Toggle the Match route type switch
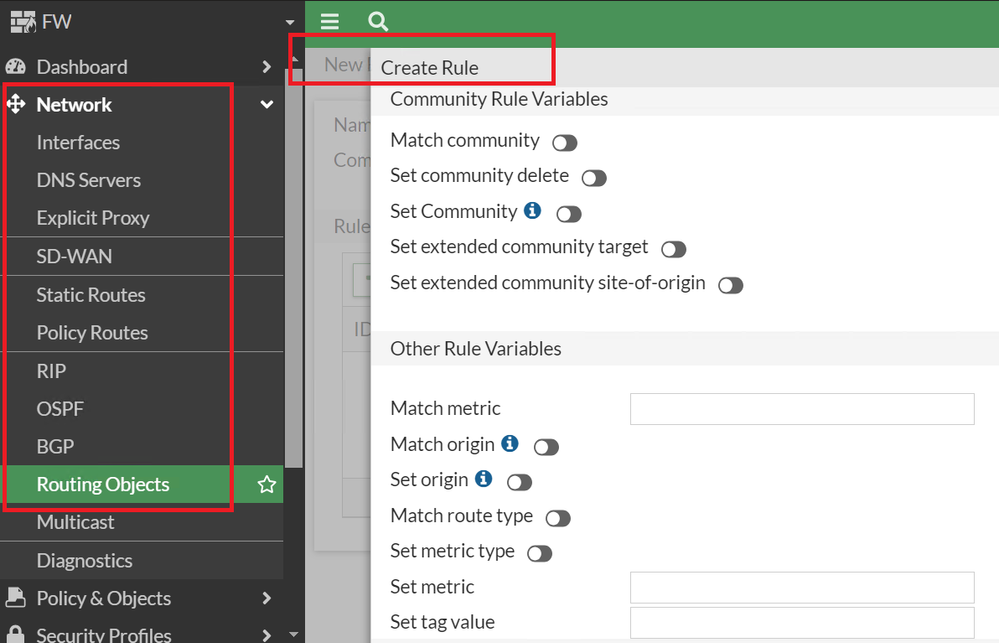Image resolution: width=999 pixels, height=643 pixels. tap(558, 518)
